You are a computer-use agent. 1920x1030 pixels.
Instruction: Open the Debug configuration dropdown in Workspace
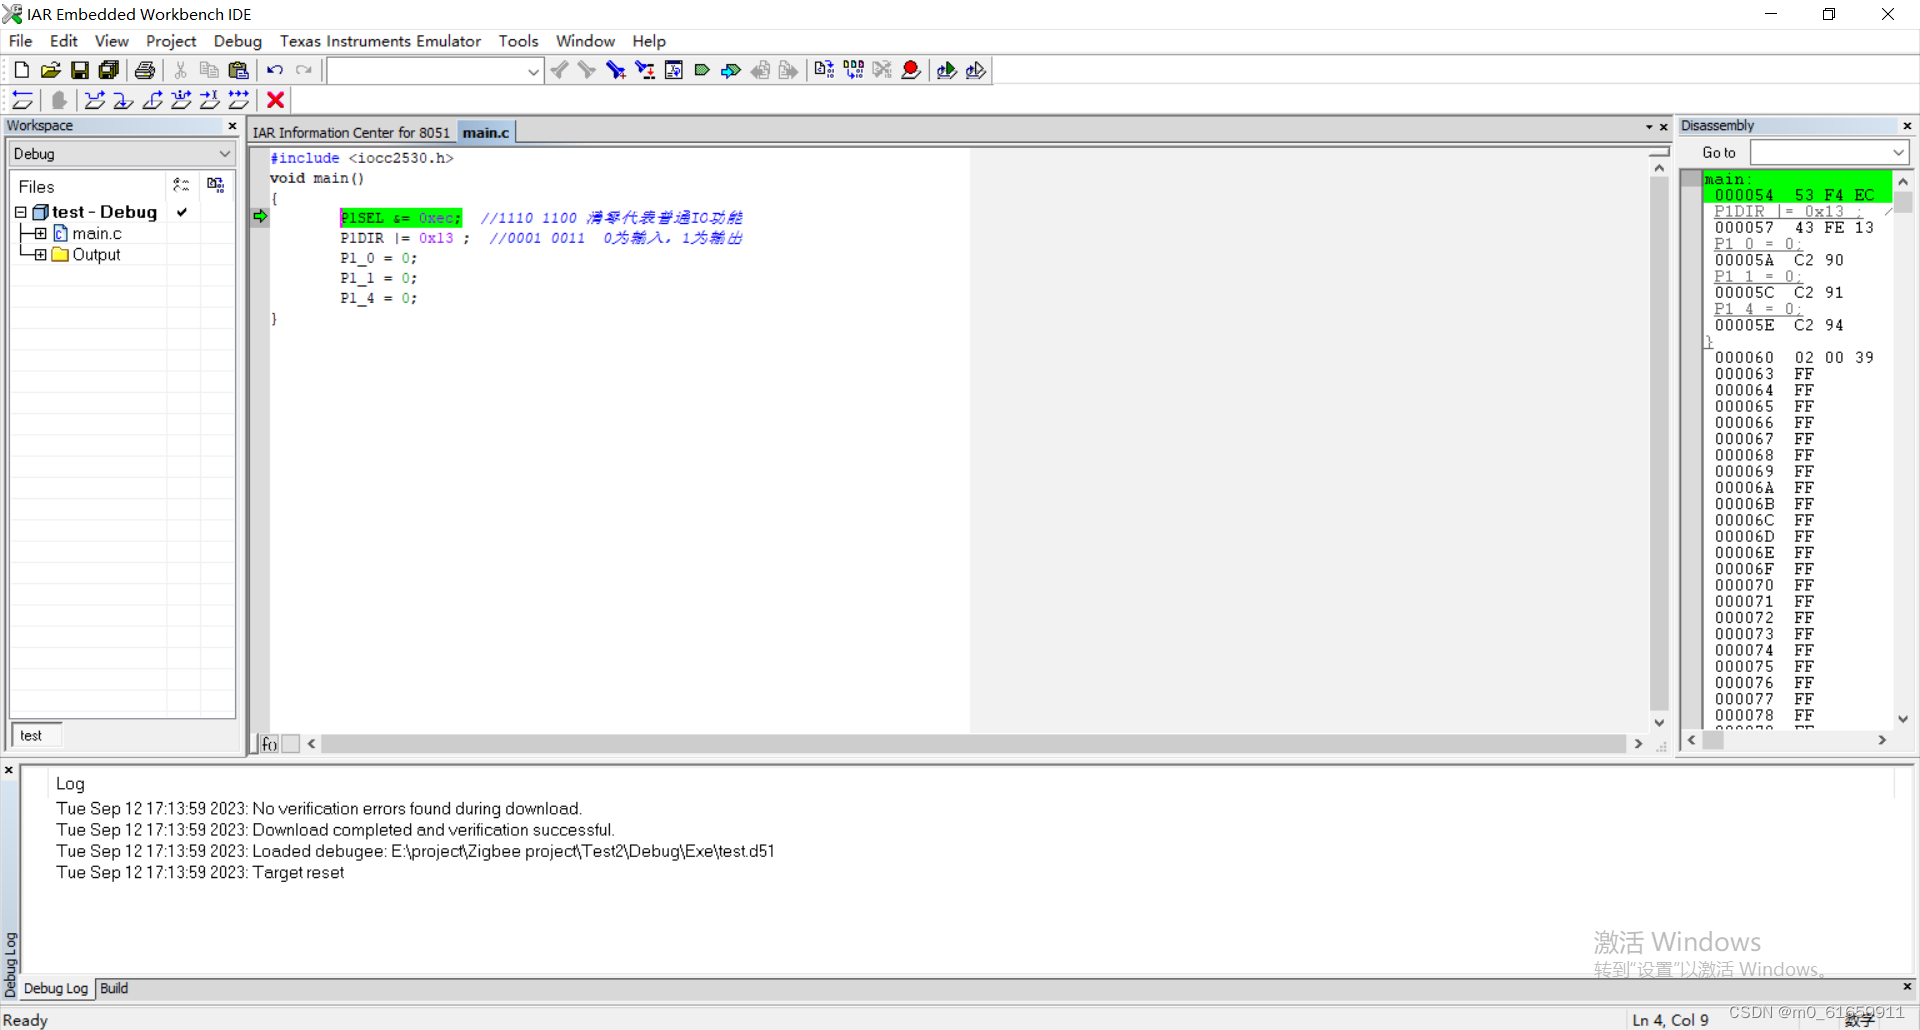pos(224,154)
